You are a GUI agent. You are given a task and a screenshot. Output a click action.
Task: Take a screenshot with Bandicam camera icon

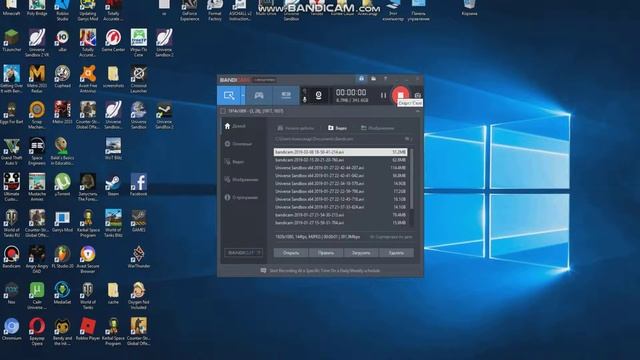pos(418,96)
